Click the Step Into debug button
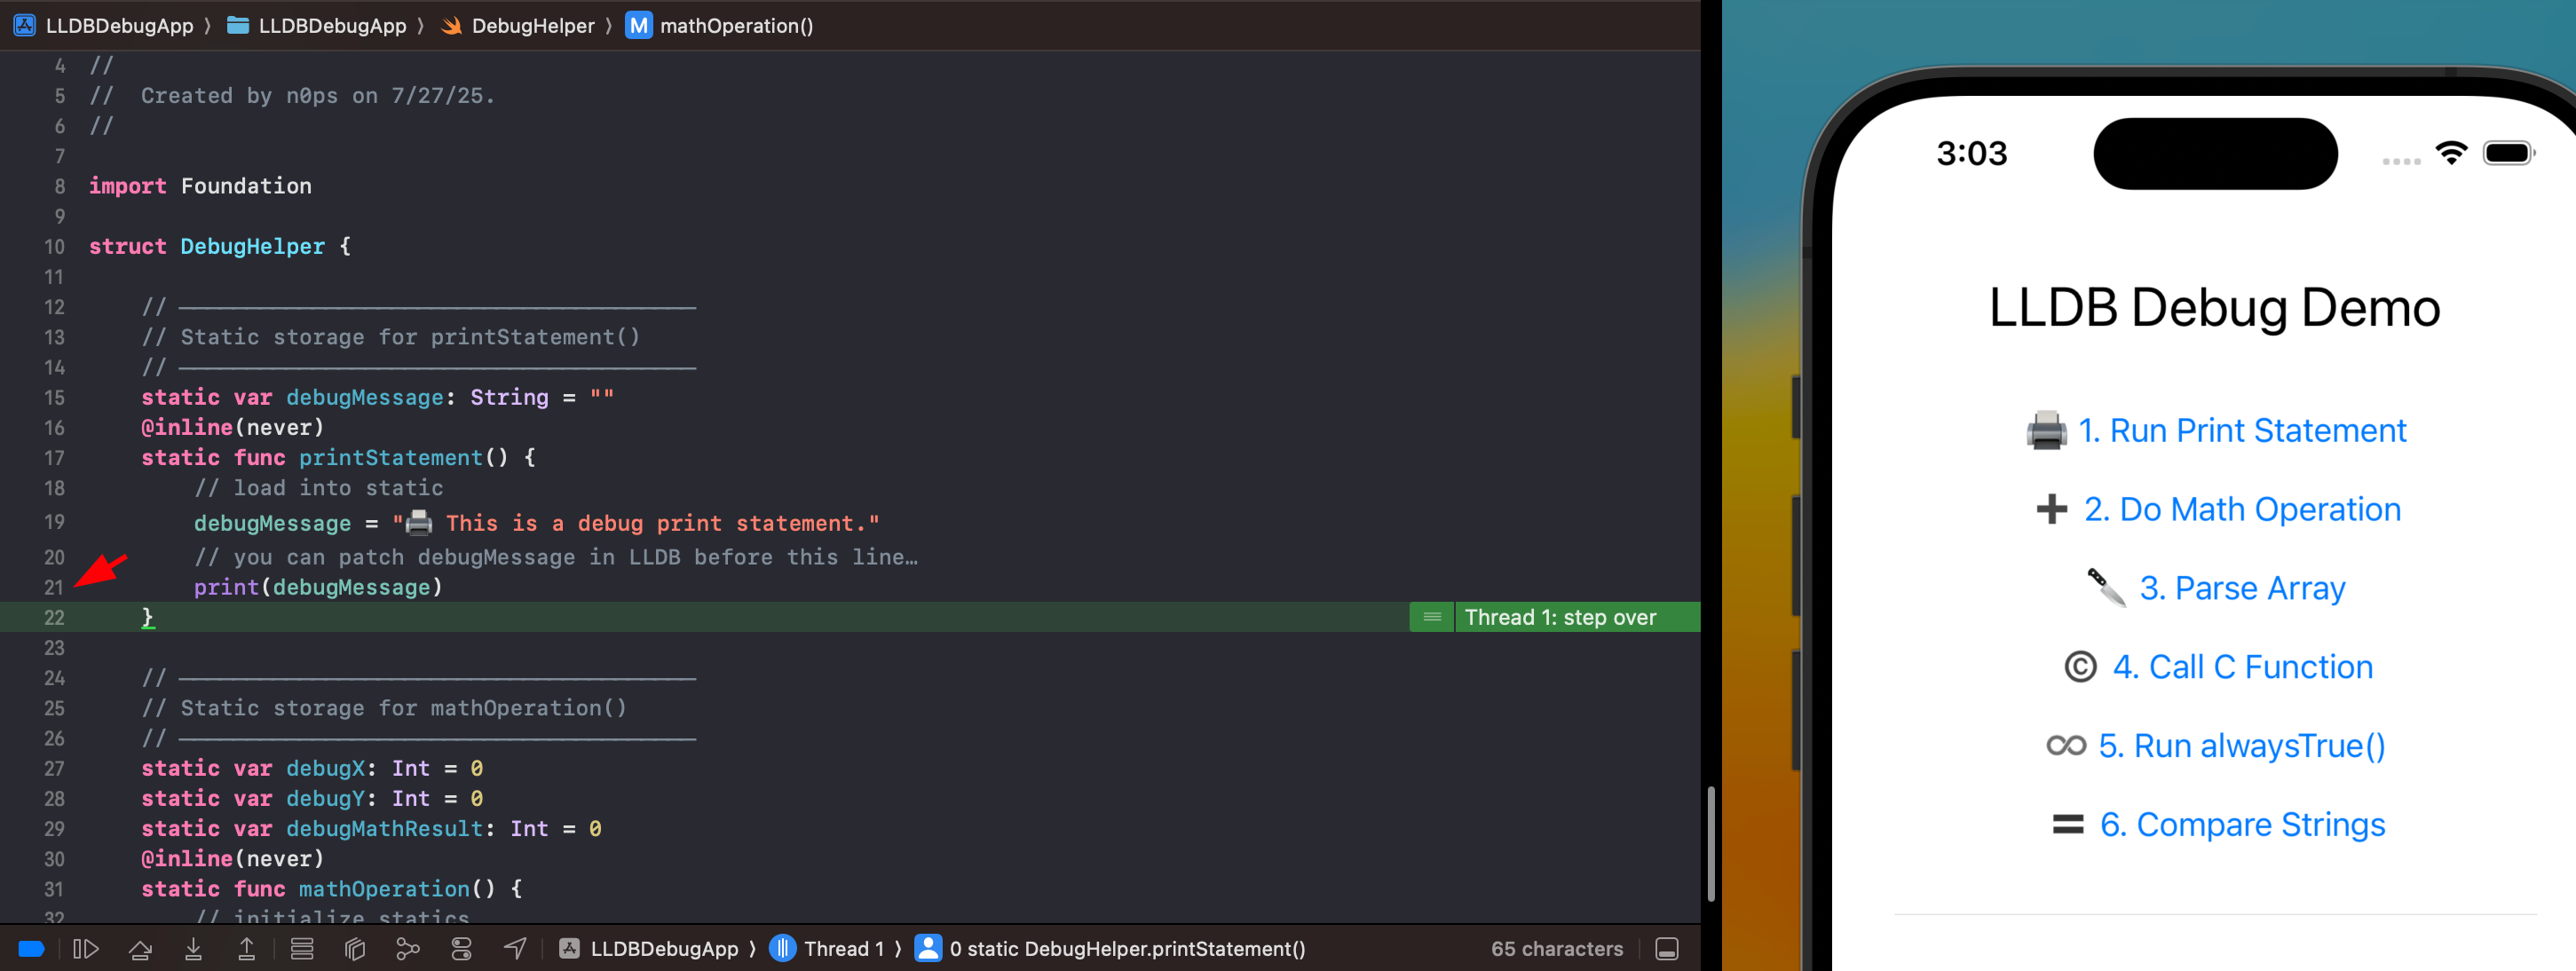Screen dimensions: 2576x971 pos(193,949)
